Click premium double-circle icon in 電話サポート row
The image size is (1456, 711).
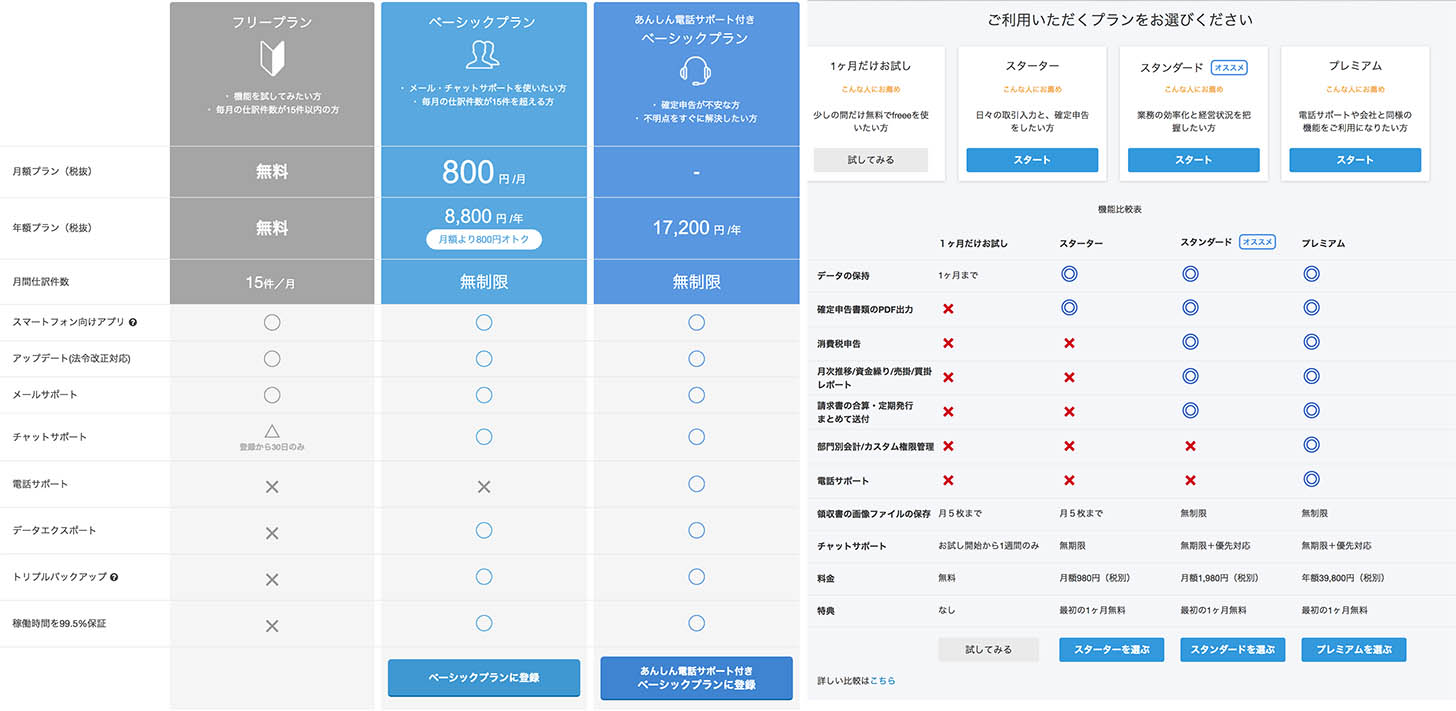[x=1311, y=480]
